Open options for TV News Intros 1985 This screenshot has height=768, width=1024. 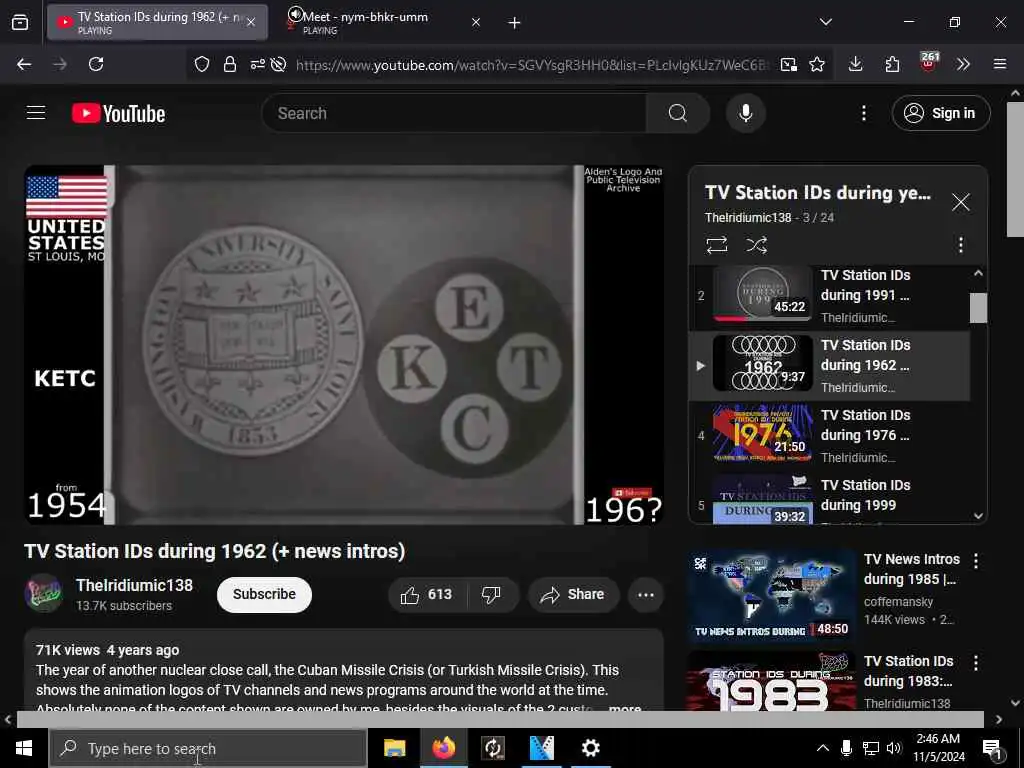(x=975, y=560)
